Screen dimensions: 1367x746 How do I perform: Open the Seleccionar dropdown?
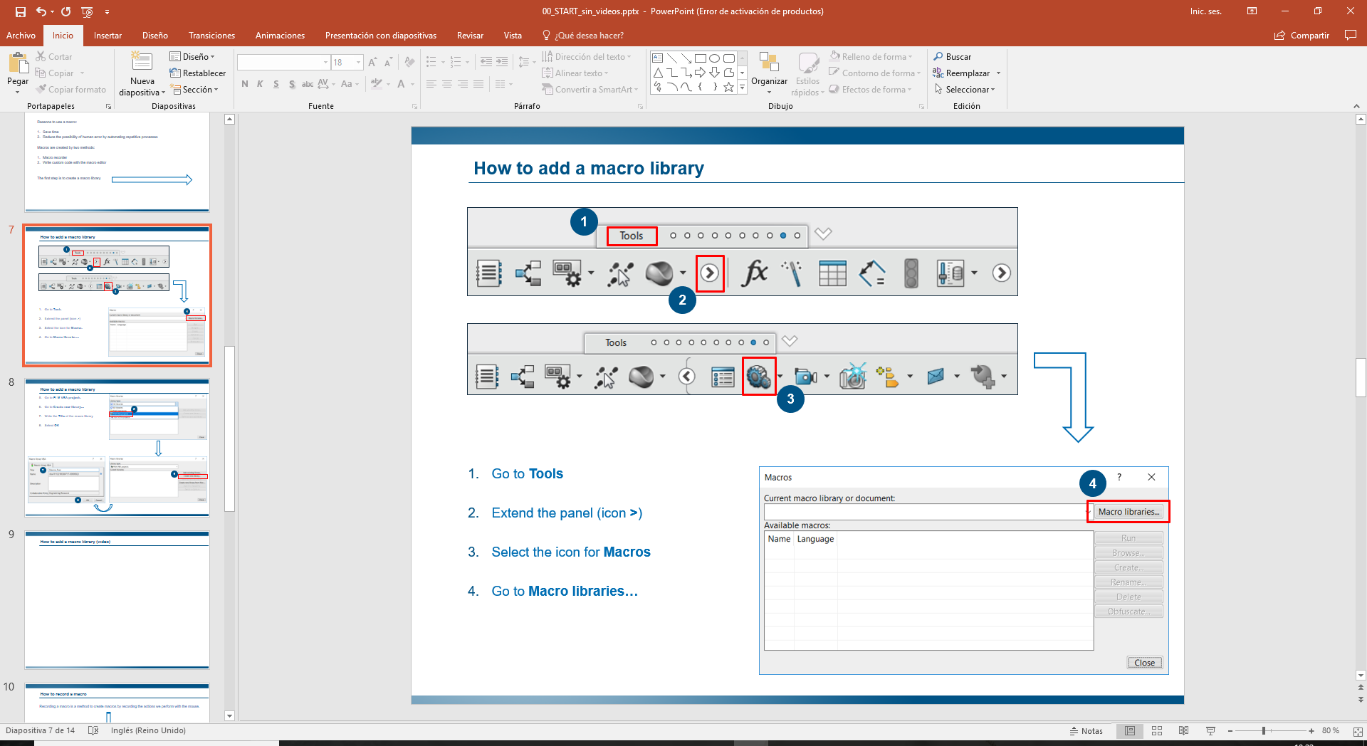tap(963, 89)
